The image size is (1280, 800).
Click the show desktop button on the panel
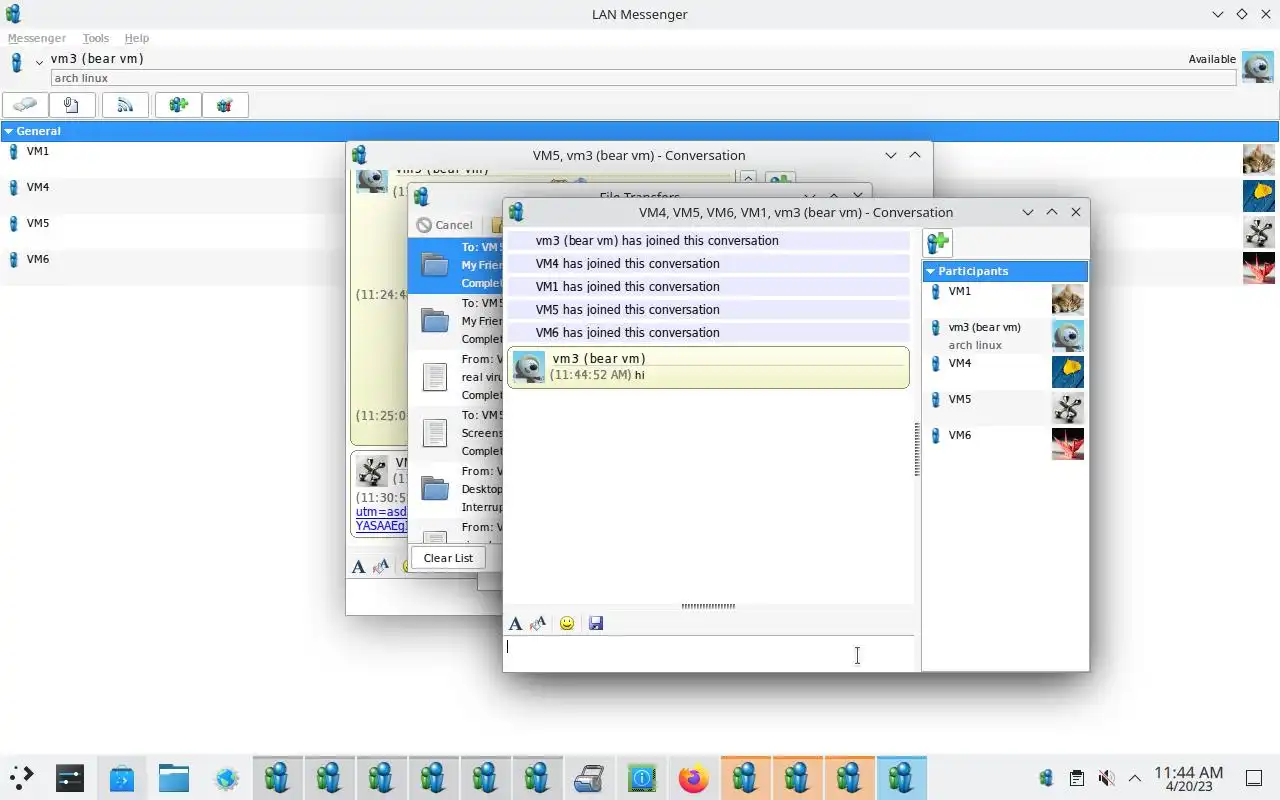click(1254, 778)
